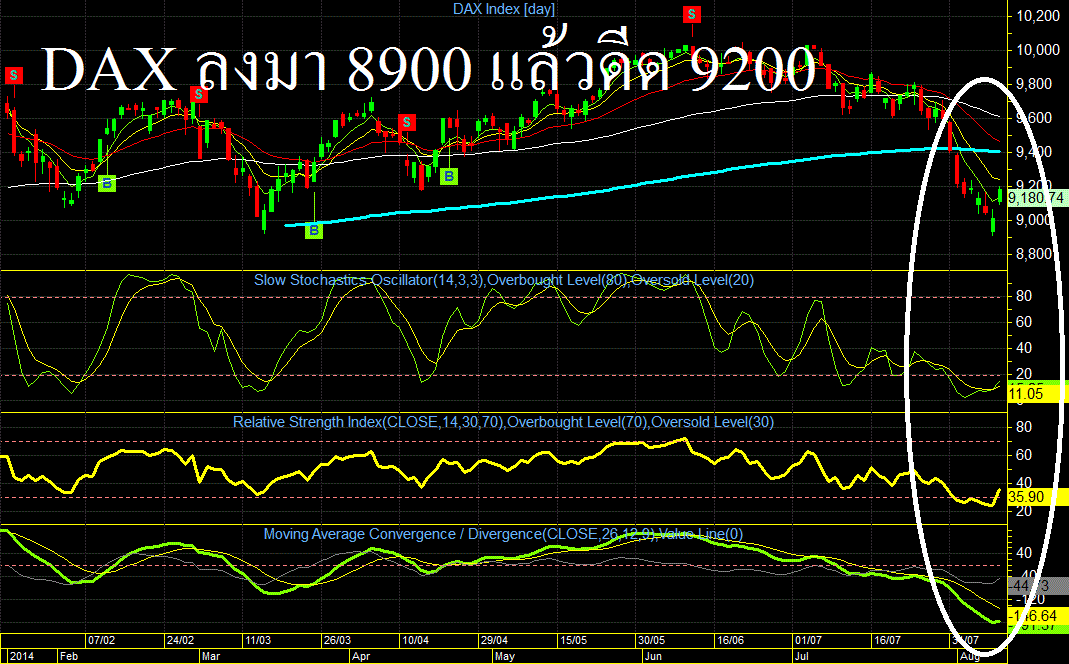Viewport: 1069px width, 664px height.
Task: Select the 01/07 date label
Action: [x=809, y=640]
